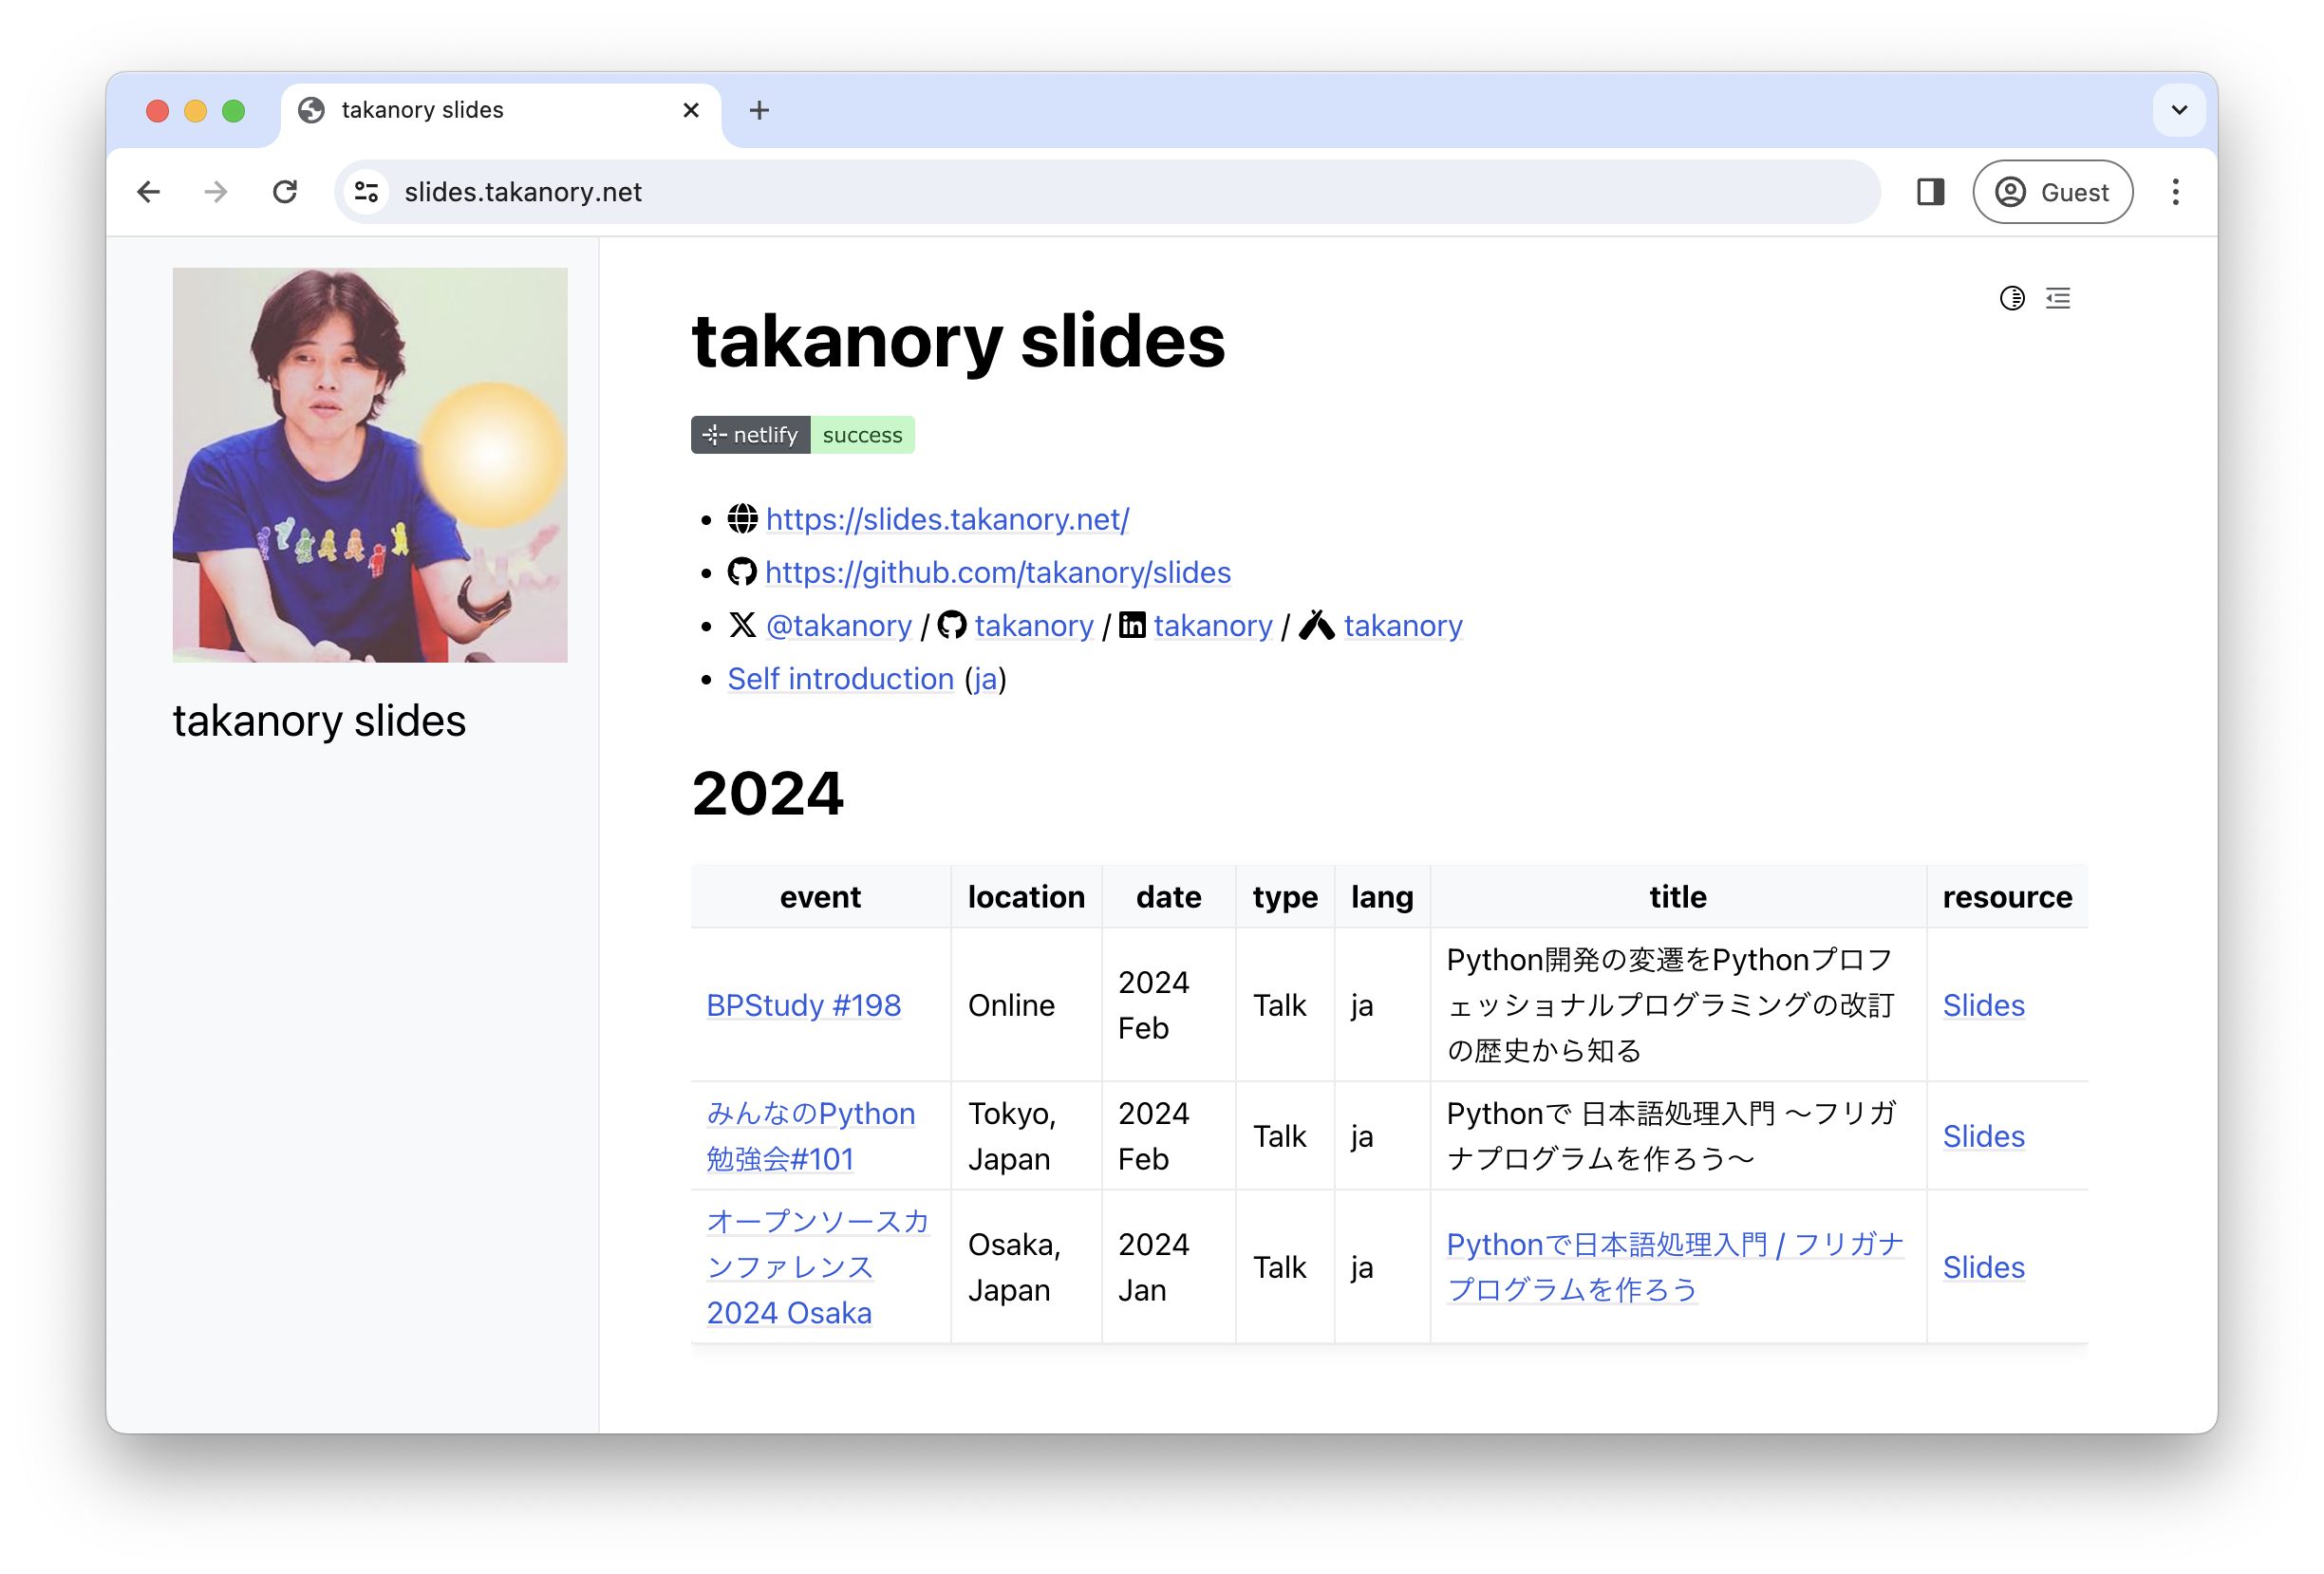Click the connpass icon before the last takanory link
The image size is (2324, 1574).
coord(1317,624)
